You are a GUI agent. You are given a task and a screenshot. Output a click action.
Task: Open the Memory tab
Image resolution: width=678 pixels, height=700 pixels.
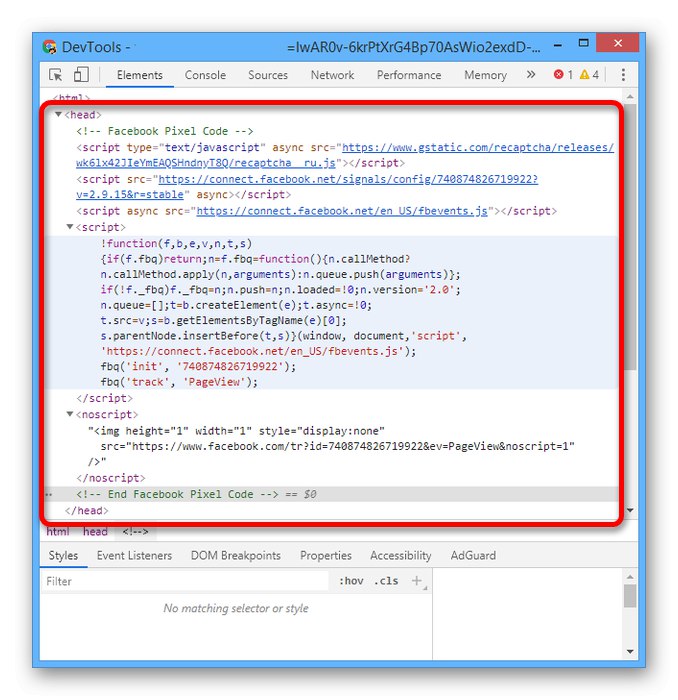pyautogui.click(x=486, y=75)
